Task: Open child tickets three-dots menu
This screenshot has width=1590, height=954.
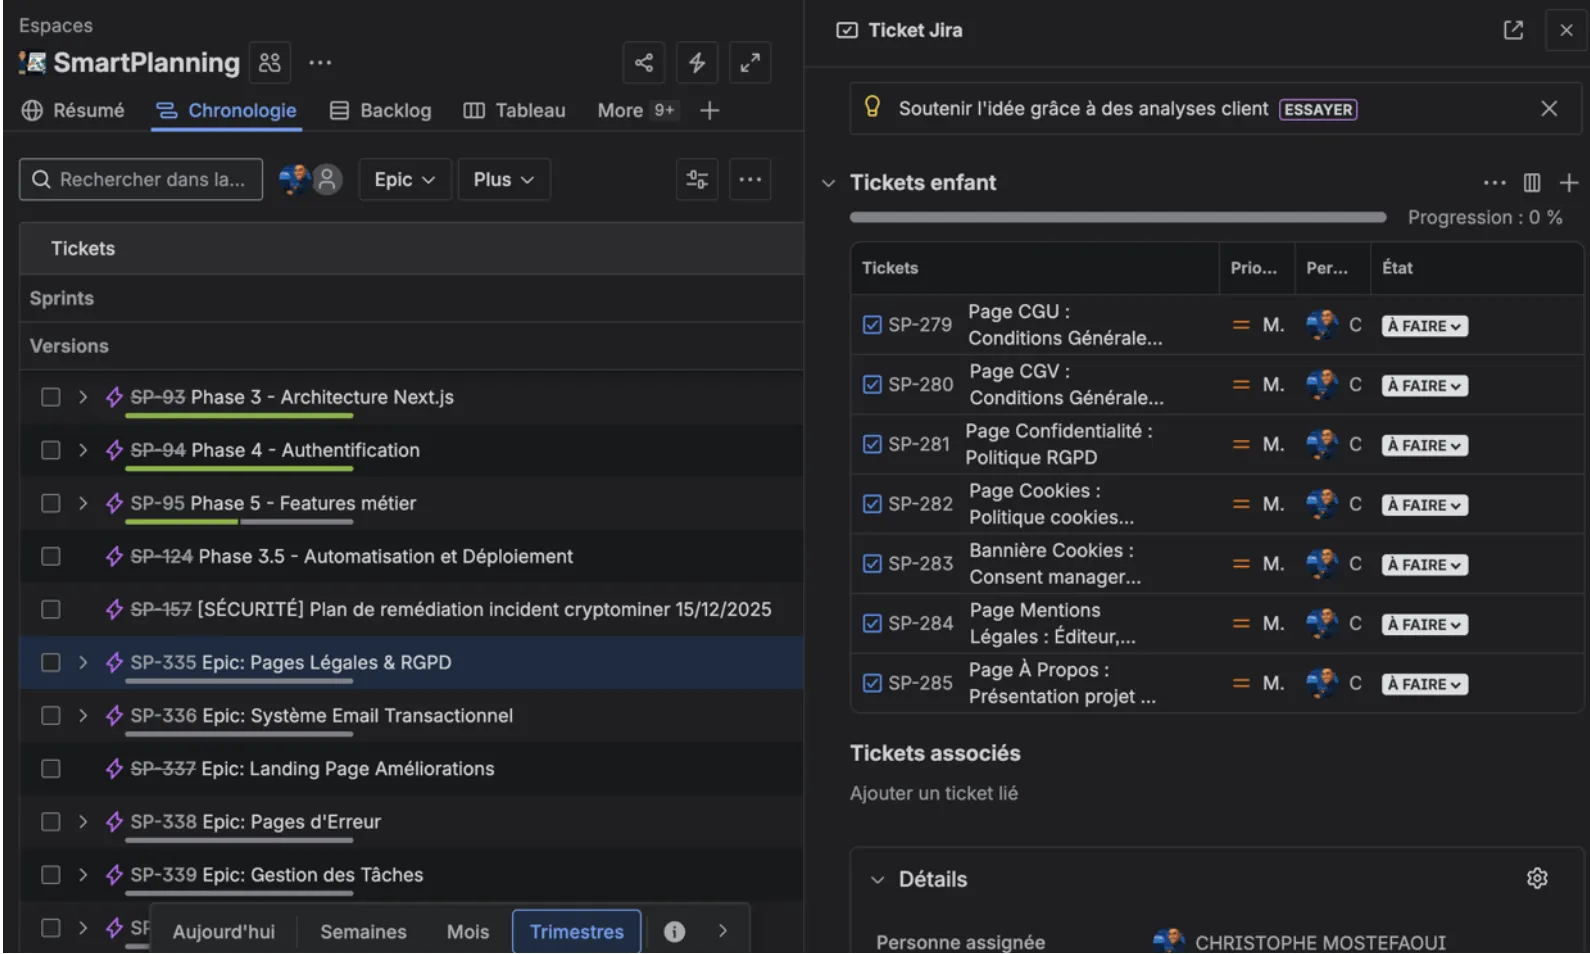Action: tap(1494, 183)
